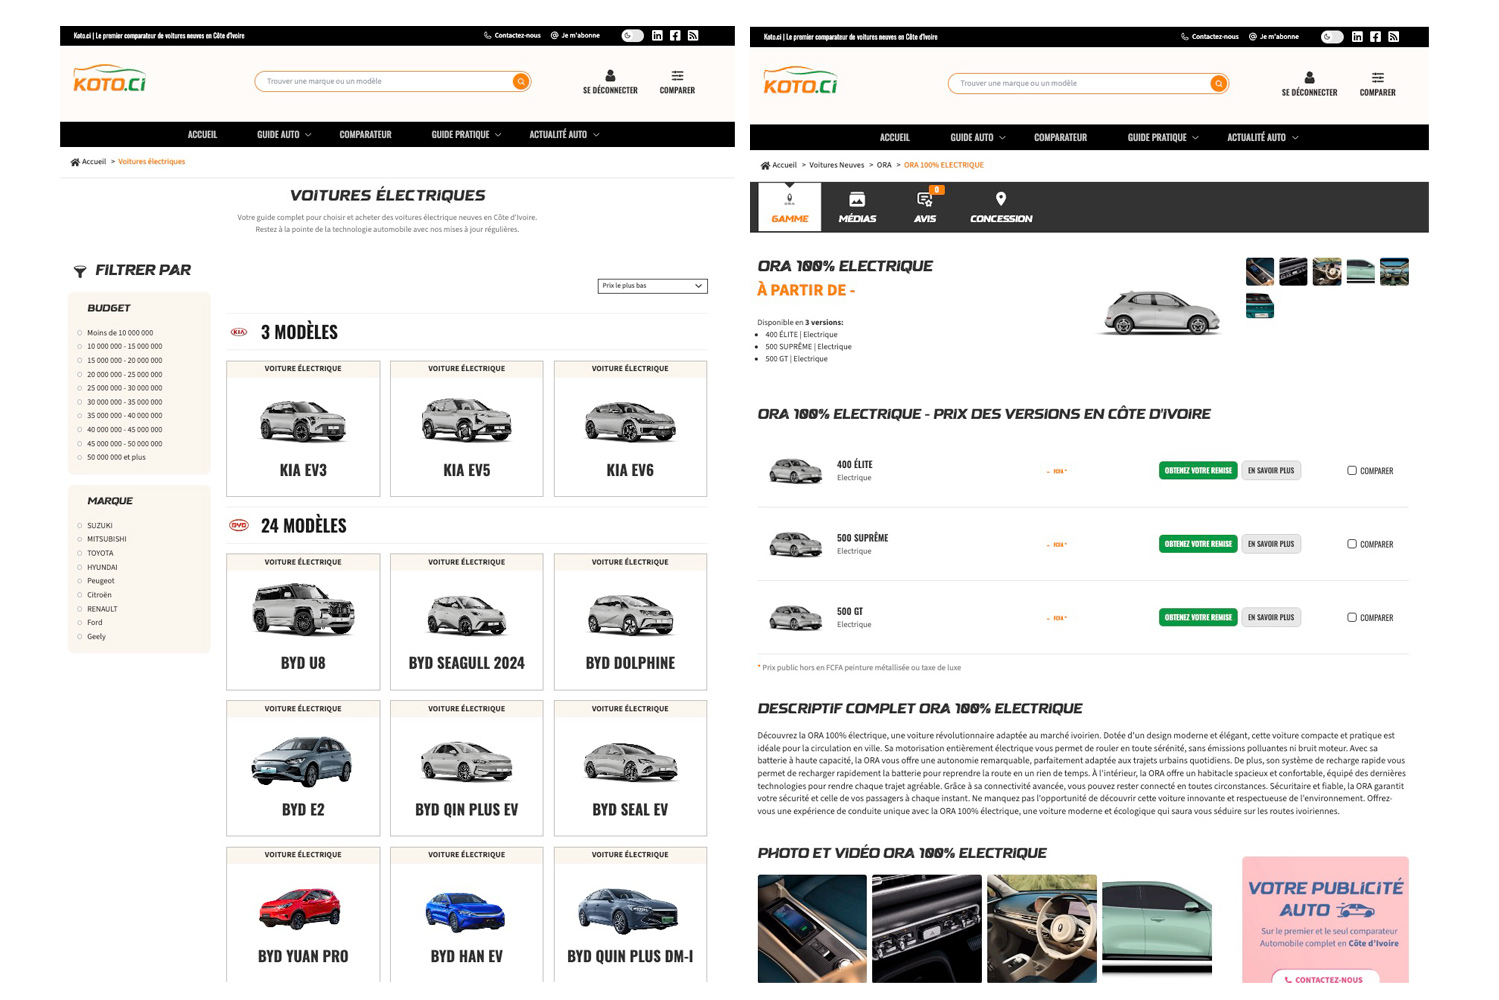Click home icon in left page breadcrumb

coord(75,162)
